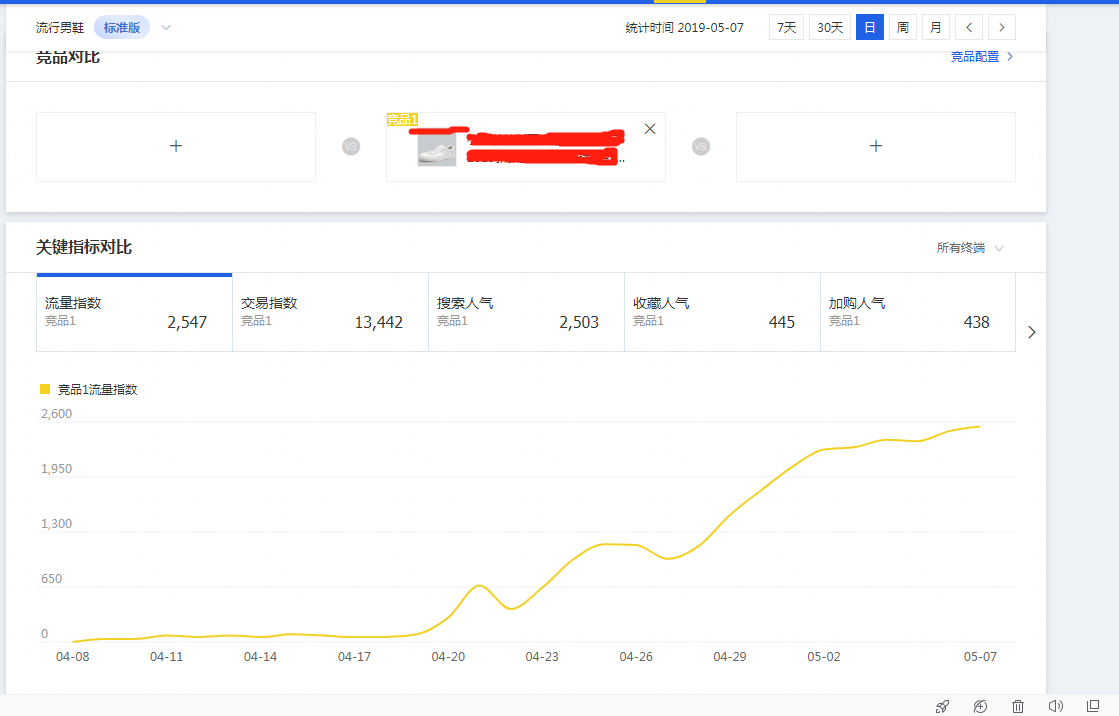Click the left plus slot to add a competitor
This screenshot has height=716, width=1119.
pyautogui.click(x=175, y=146)
